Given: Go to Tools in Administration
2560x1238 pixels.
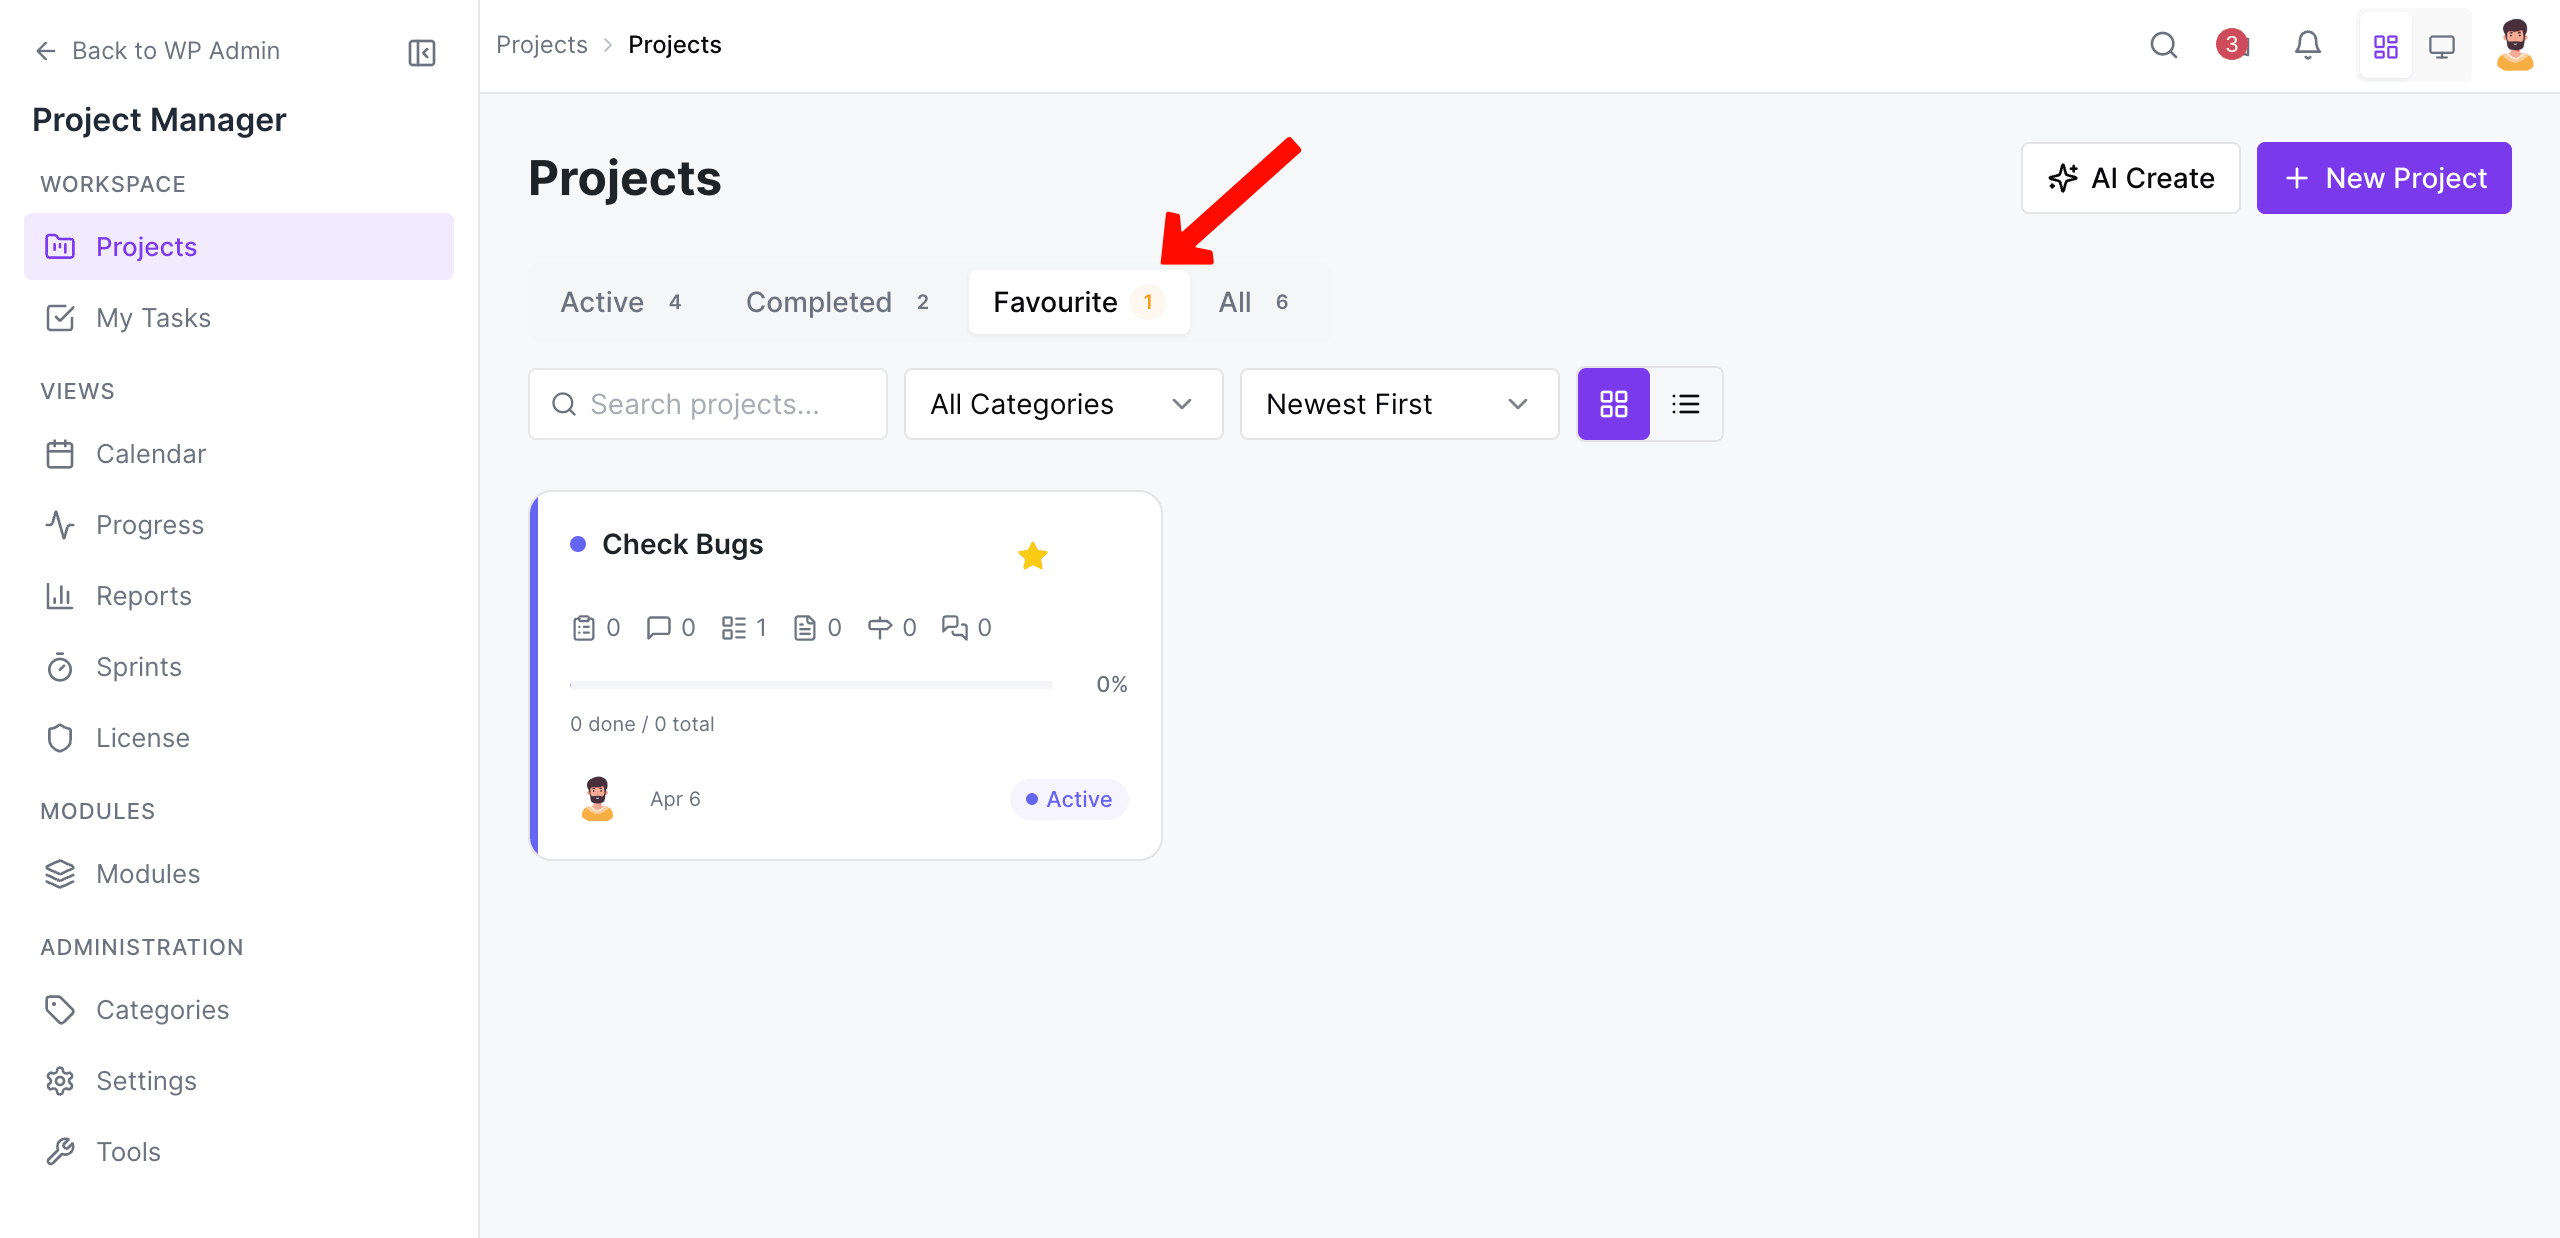Looking at the screenshot, I should [x=128, y=1152].
